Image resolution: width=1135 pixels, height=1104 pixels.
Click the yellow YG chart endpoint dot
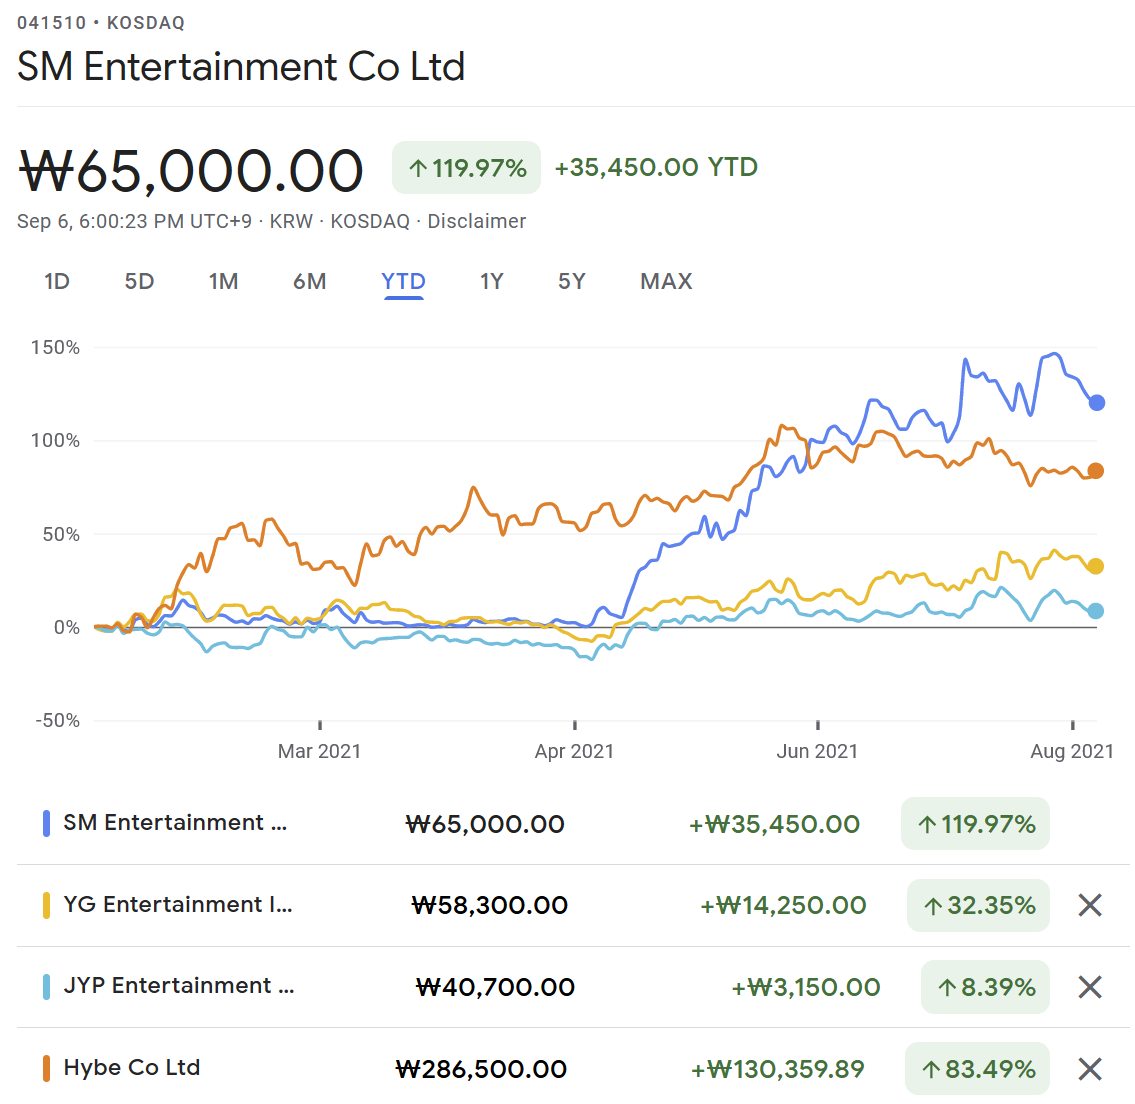pos(1095,567)
